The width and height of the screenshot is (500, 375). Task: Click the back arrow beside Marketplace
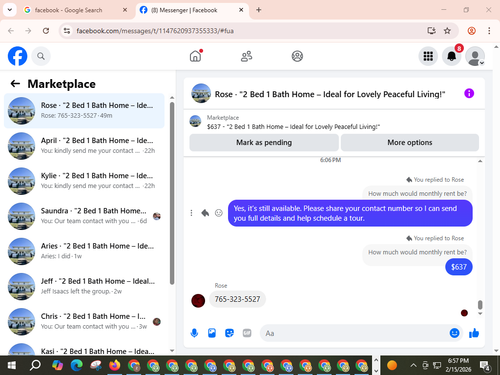click(15, 84)
